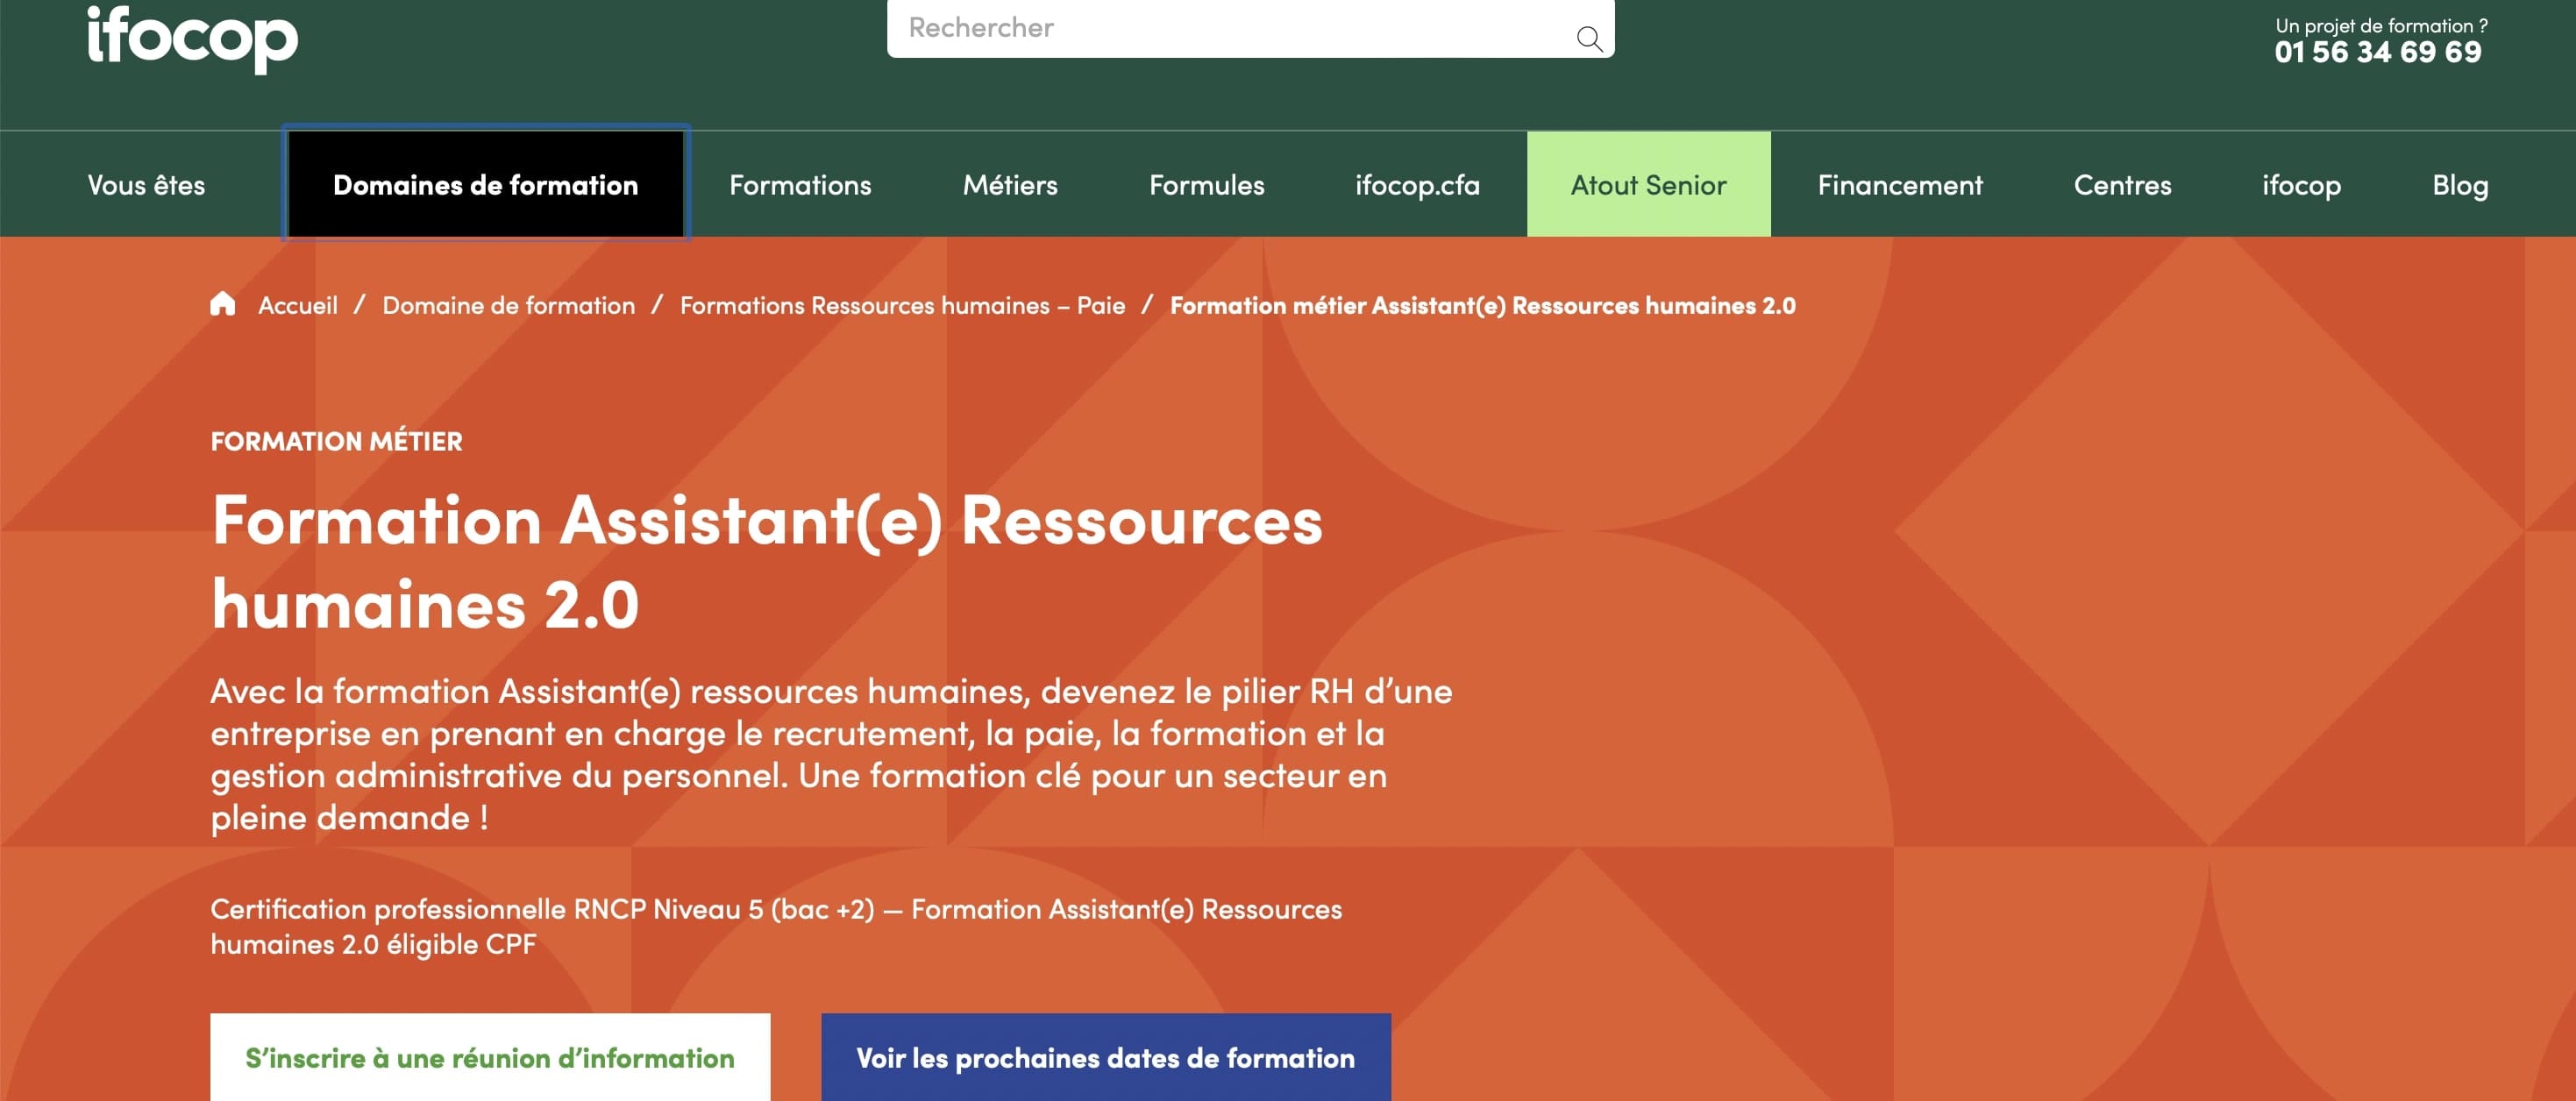Open the Blog menu item

pos(2459,185)
